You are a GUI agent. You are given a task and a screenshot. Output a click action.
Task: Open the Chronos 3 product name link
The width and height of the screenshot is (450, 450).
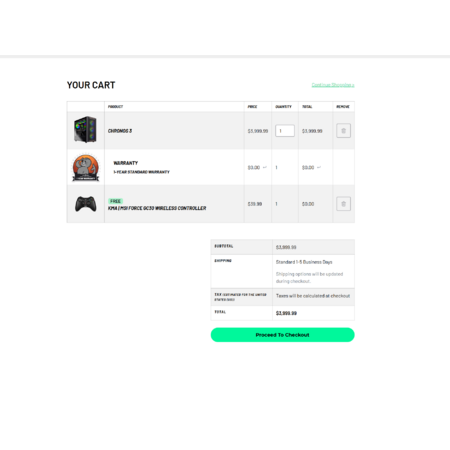click(120, 131)
